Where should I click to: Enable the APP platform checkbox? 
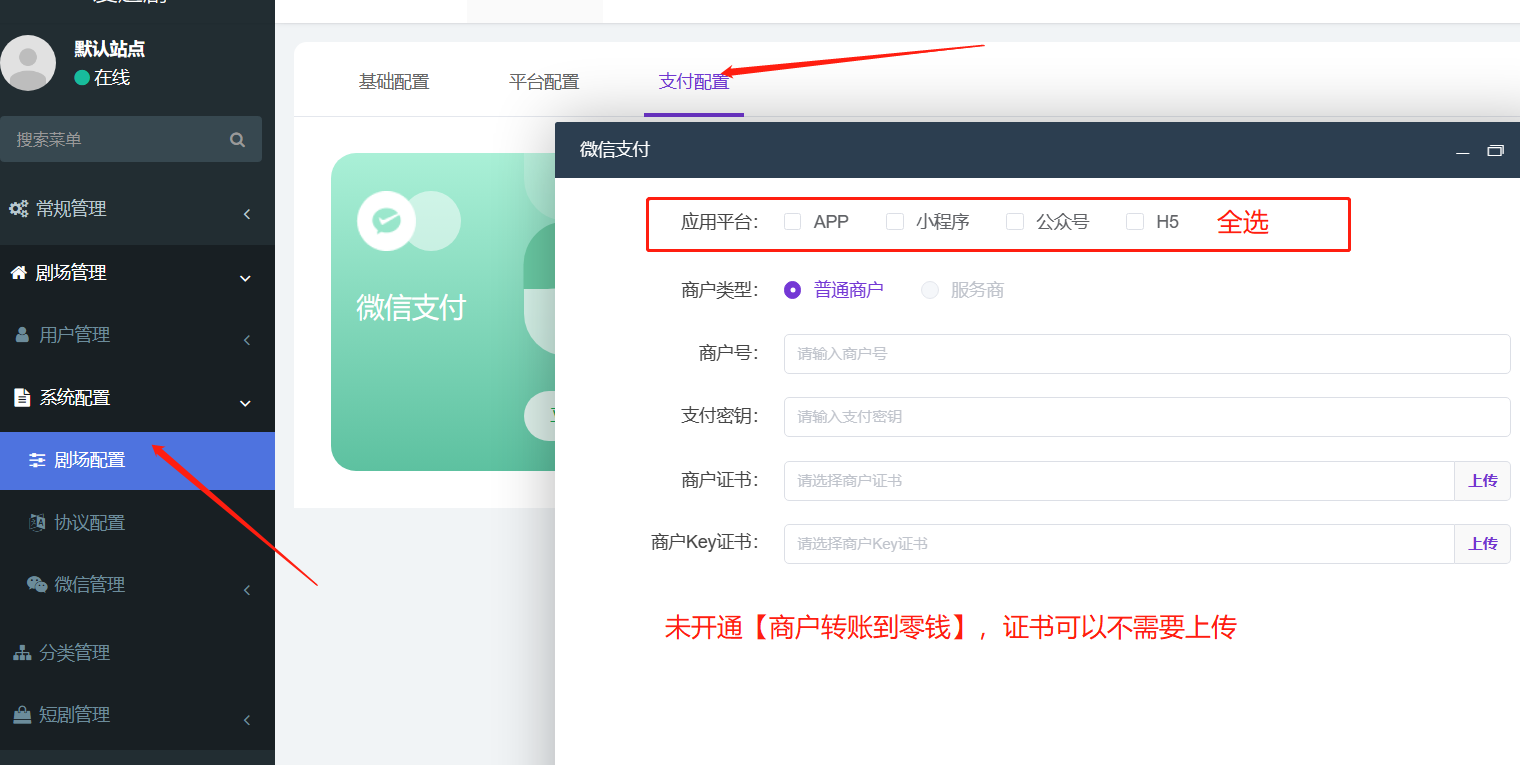(x=793, y=221)
